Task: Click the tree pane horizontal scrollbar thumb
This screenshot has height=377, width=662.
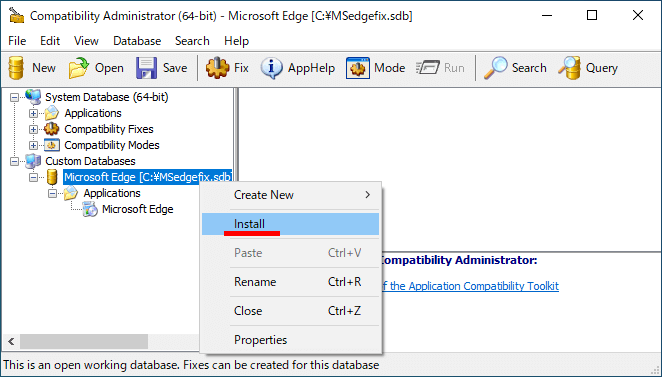Action: [84, 342]
